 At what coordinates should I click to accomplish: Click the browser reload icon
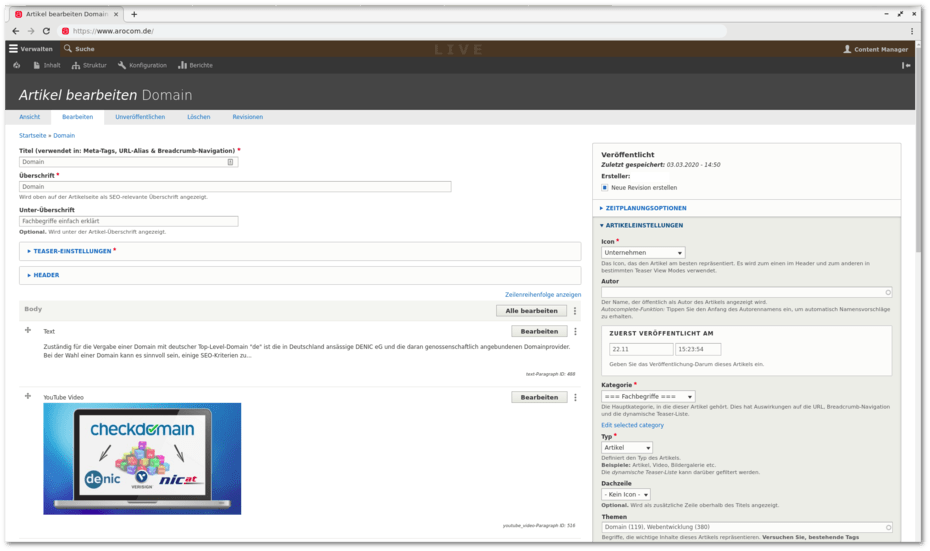tap(46, 31)
